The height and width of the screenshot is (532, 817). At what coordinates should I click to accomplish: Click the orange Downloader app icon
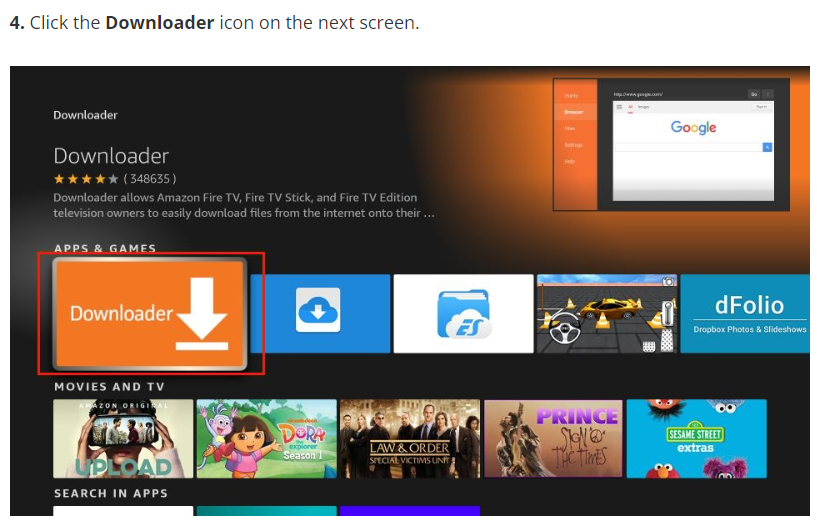tap(150, 313)
